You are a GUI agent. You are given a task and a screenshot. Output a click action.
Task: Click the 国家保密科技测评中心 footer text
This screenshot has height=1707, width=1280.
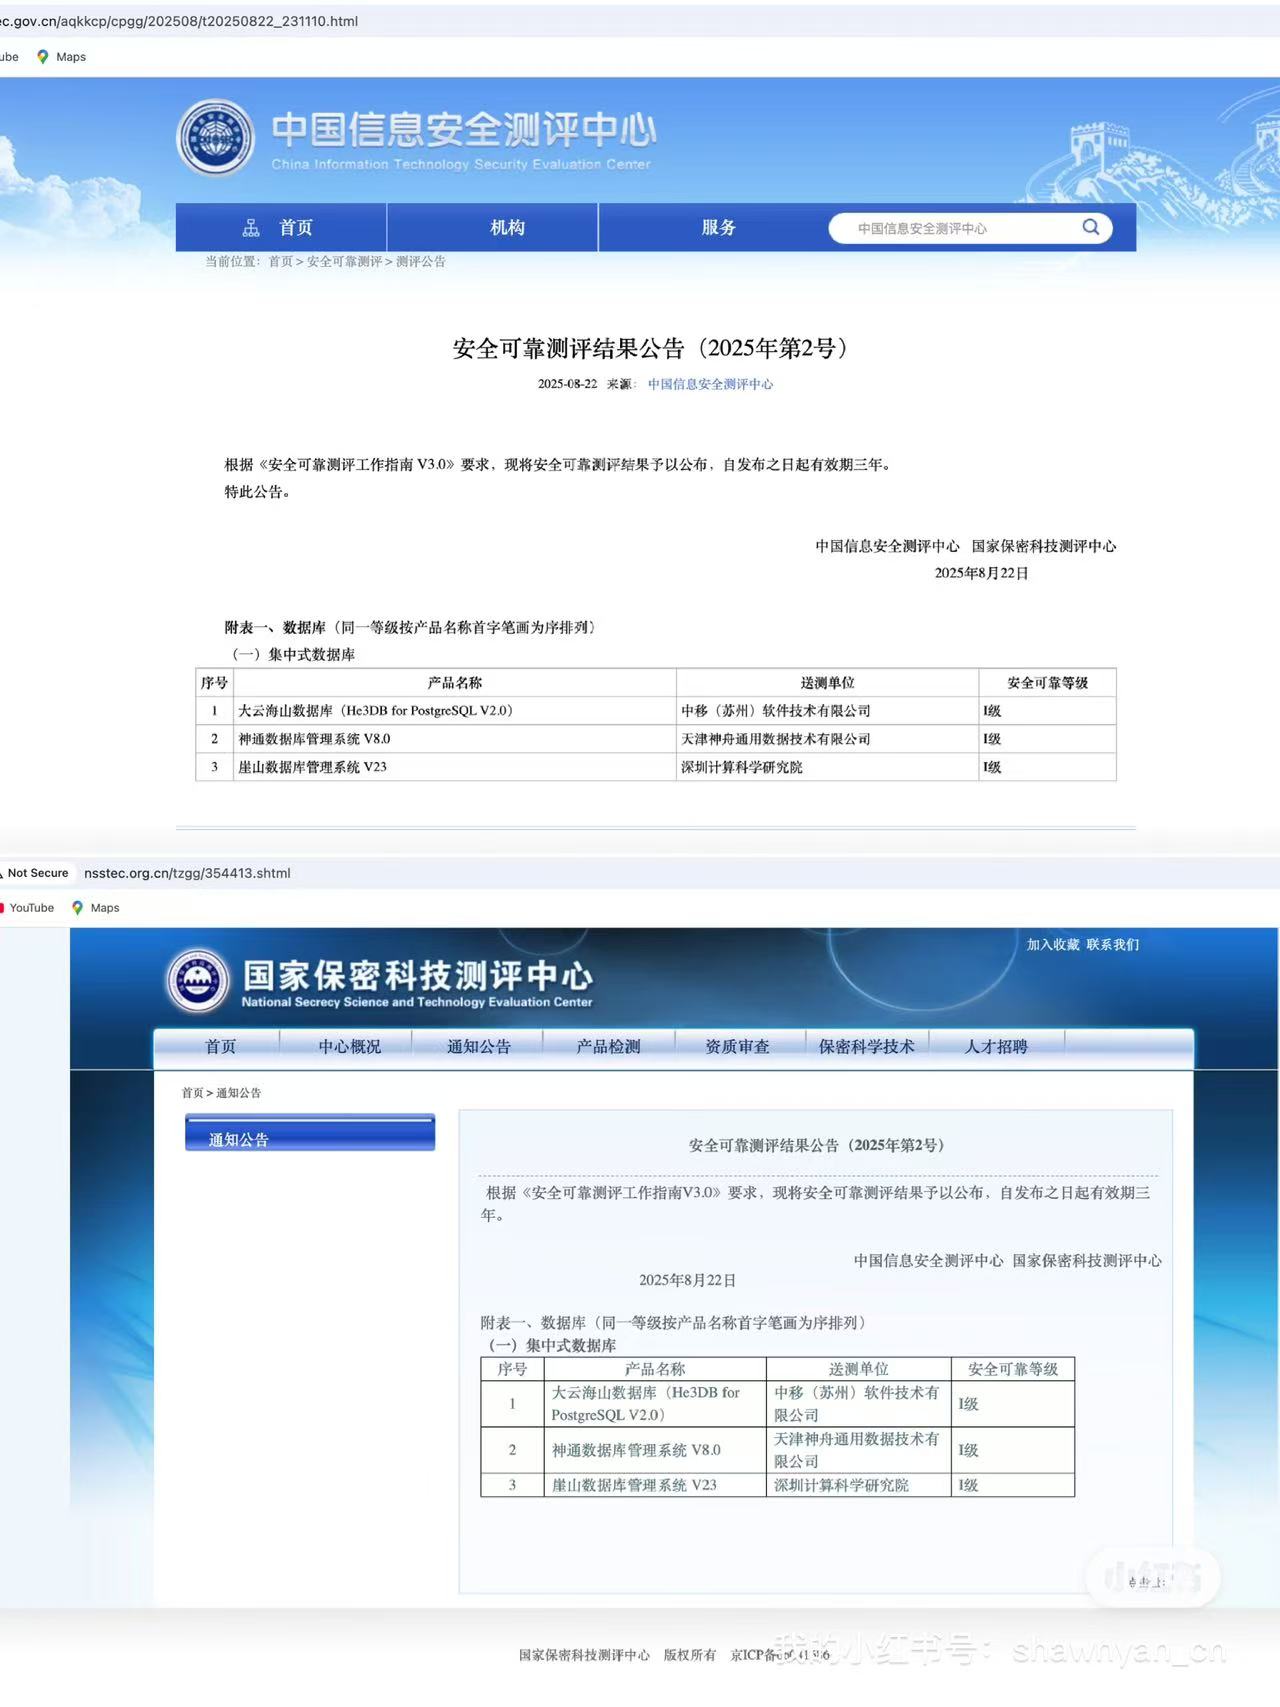click(584, 1655)
